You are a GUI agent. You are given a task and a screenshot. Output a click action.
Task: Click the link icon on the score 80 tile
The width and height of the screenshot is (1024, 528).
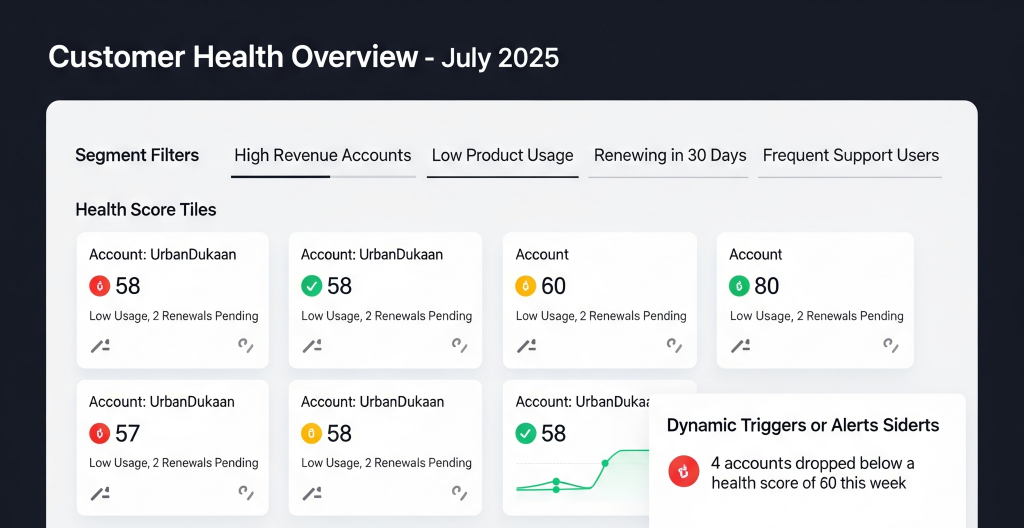[890, 346]
